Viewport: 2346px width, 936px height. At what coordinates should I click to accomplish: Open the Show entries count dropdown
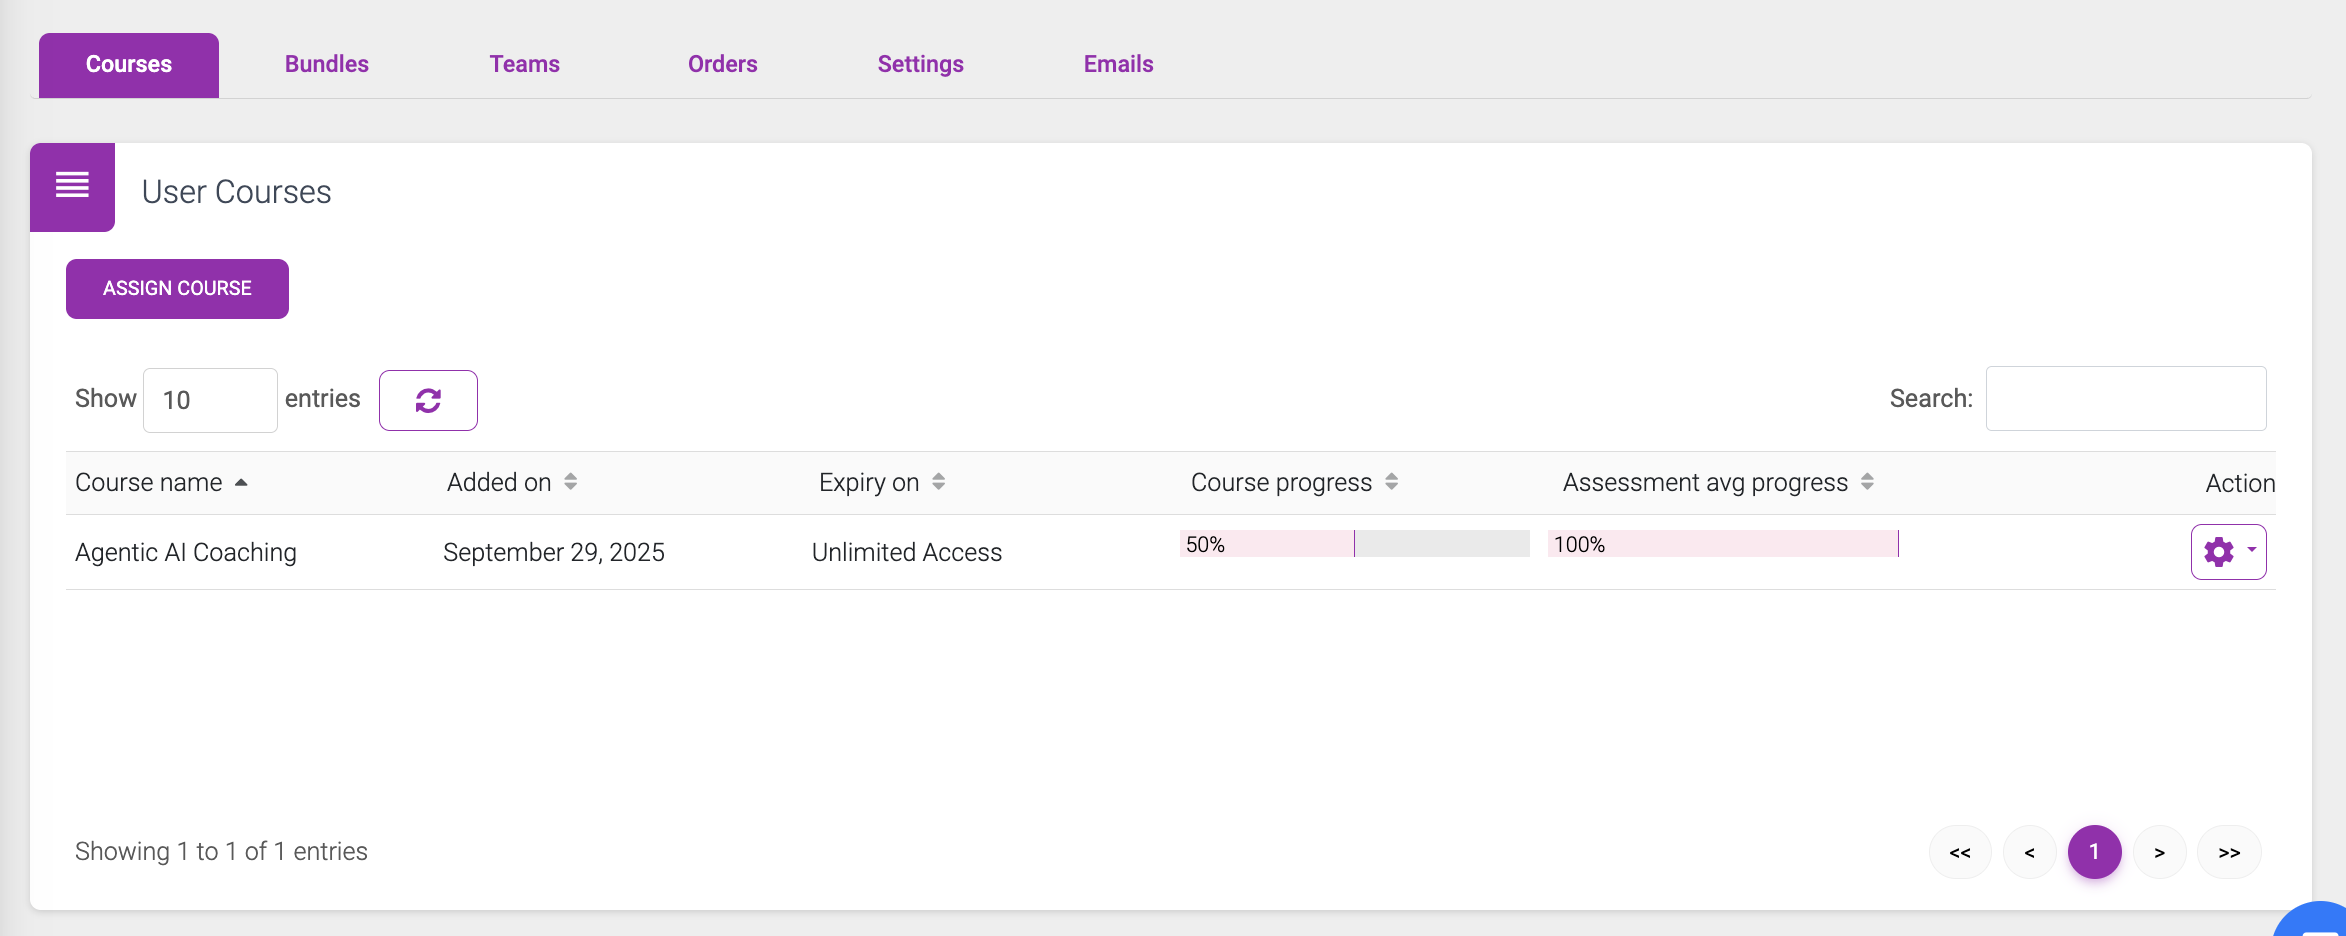click(x=210, y=400)
